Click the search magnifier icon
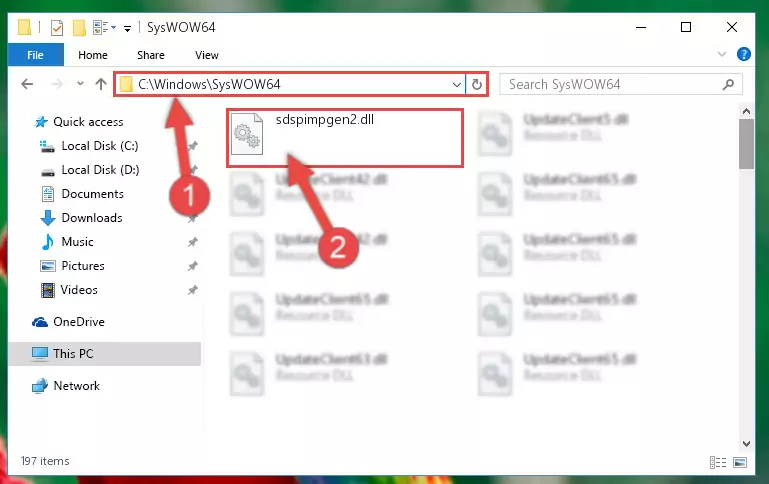The image size is (769, 484). tap(728, 84)
